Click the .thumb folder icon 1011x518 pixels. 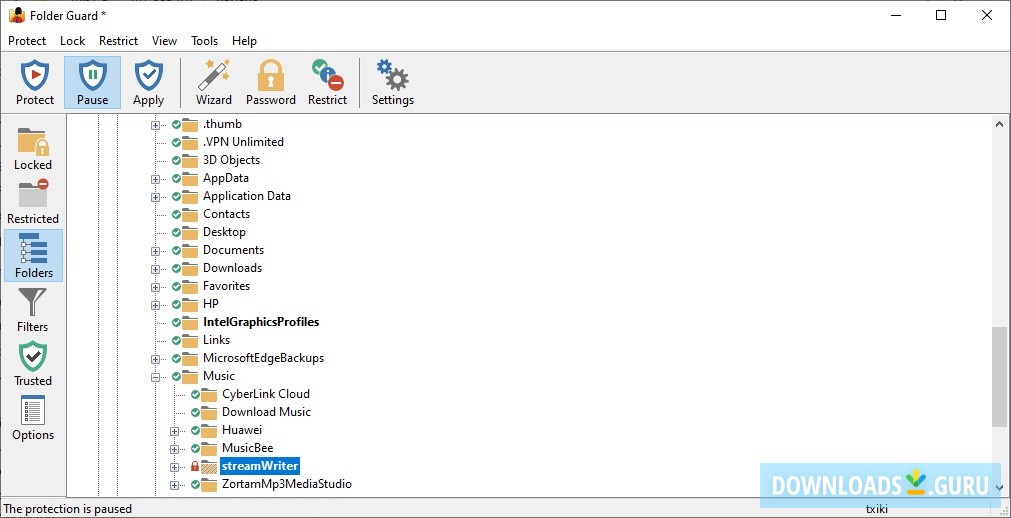click(x=190, y=125)
